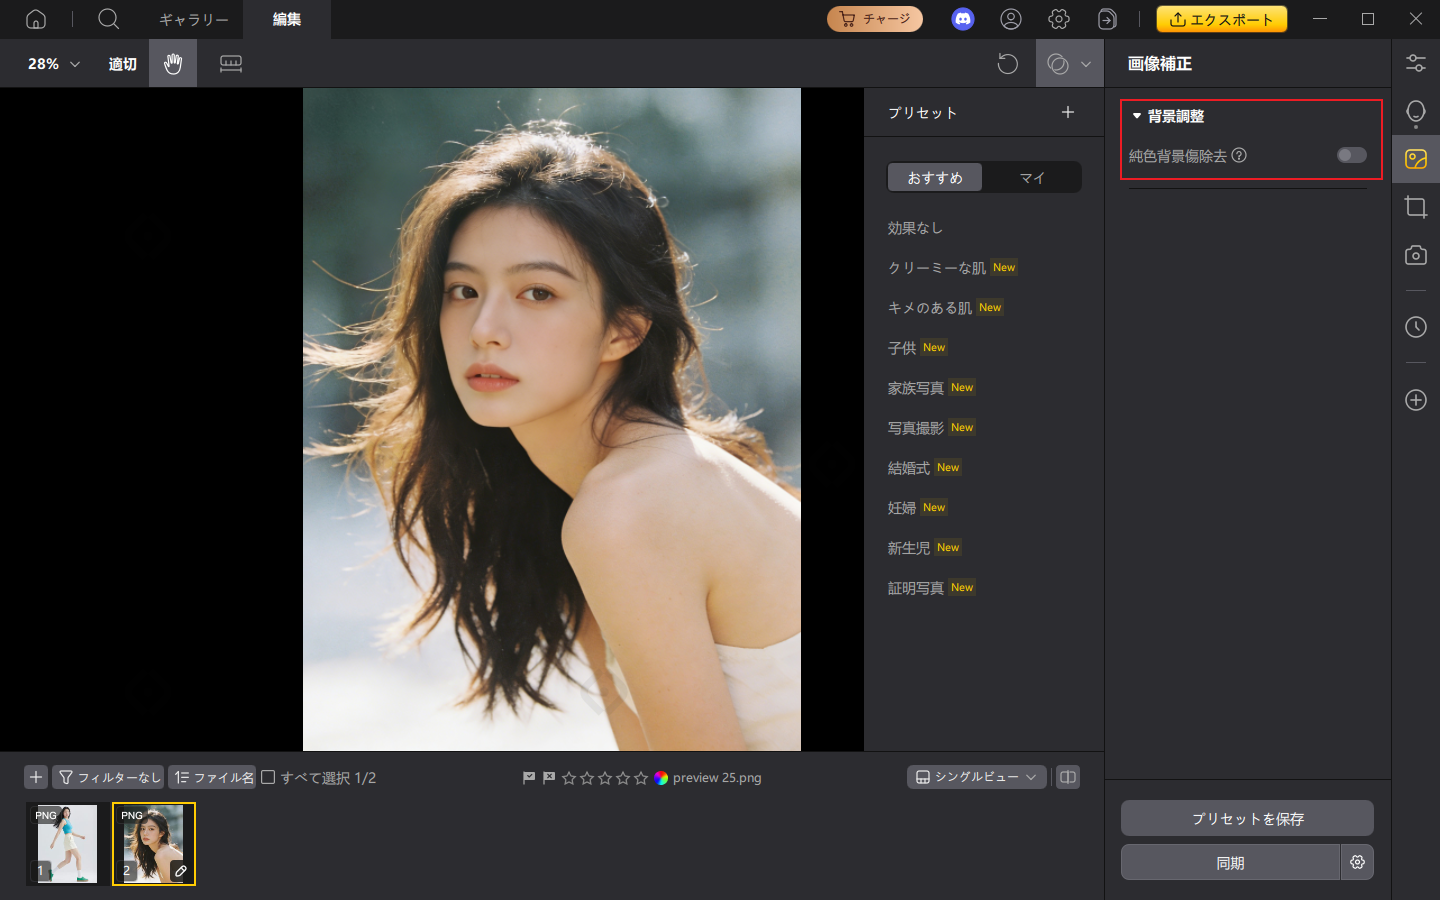The image size is (1440, 900).
Task: Open the history clock panel
Action: [1415, 327]
